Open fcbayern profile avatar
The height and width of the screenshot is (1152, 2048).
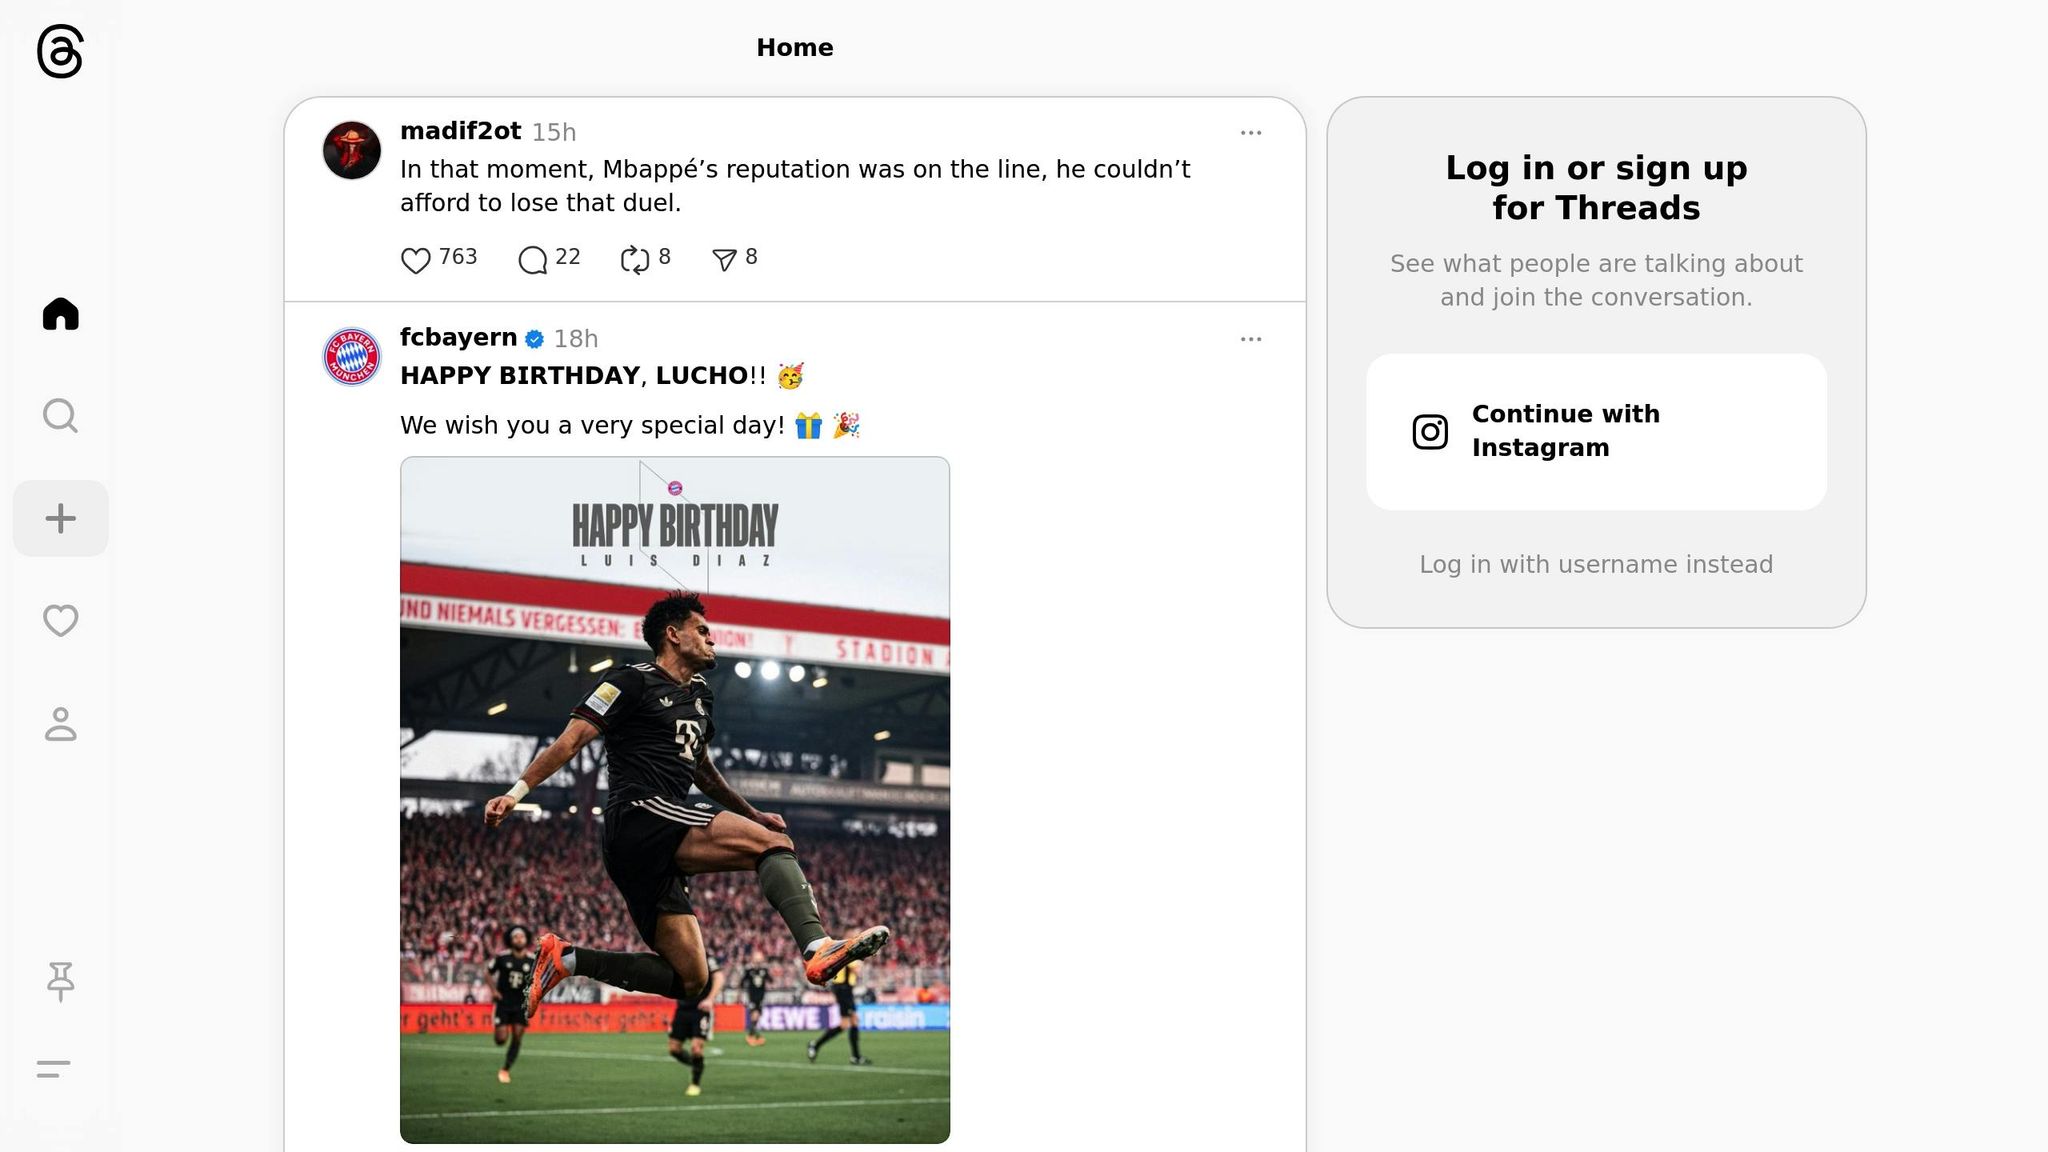(352, 356)
